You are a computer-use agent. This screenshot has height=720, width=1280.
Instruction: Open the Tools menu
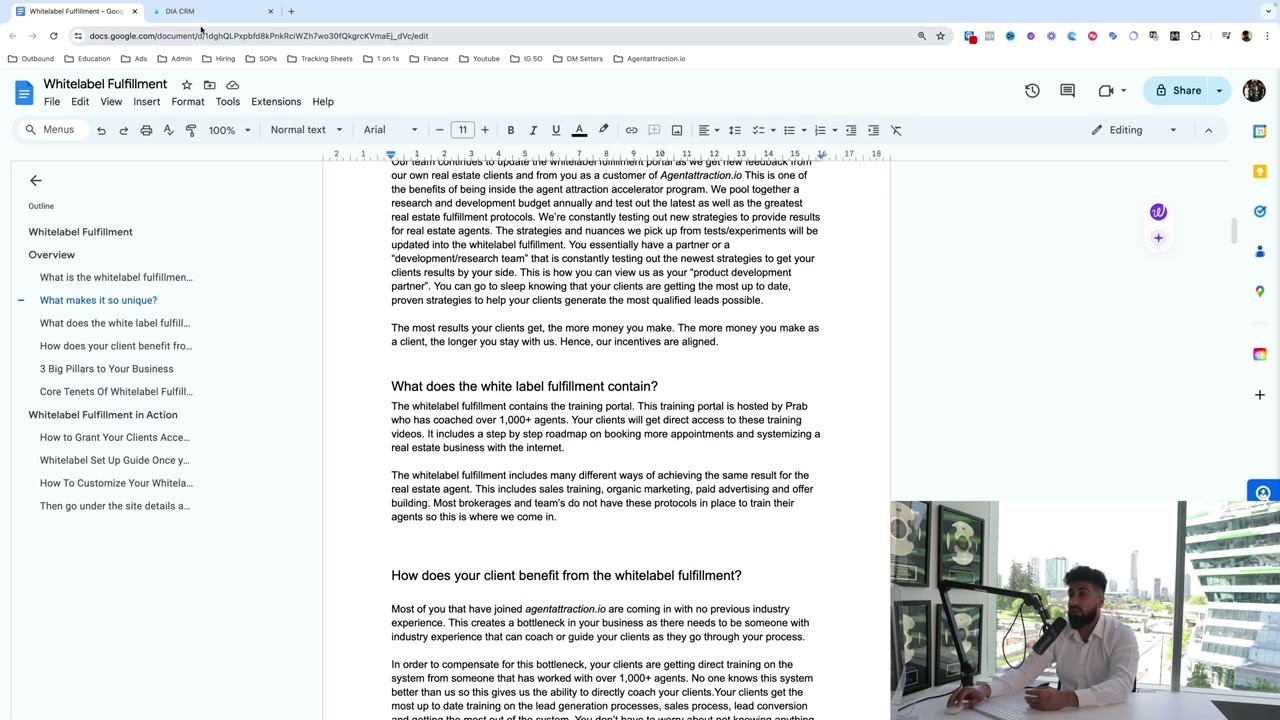(227, 101)
